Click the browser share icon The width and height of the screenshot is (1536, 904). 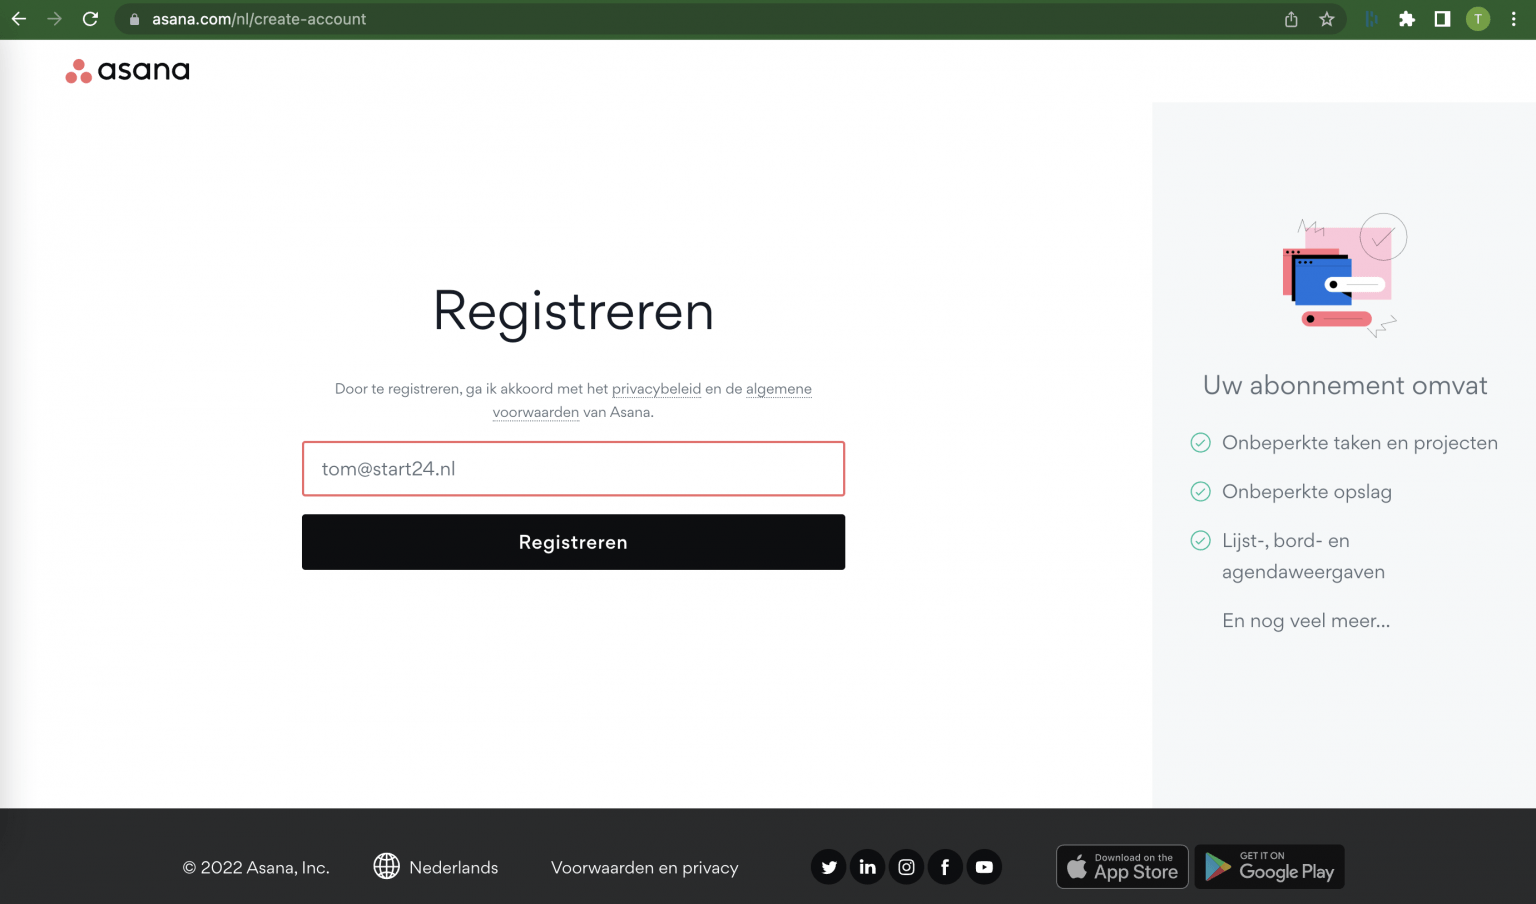[1290, 18]
